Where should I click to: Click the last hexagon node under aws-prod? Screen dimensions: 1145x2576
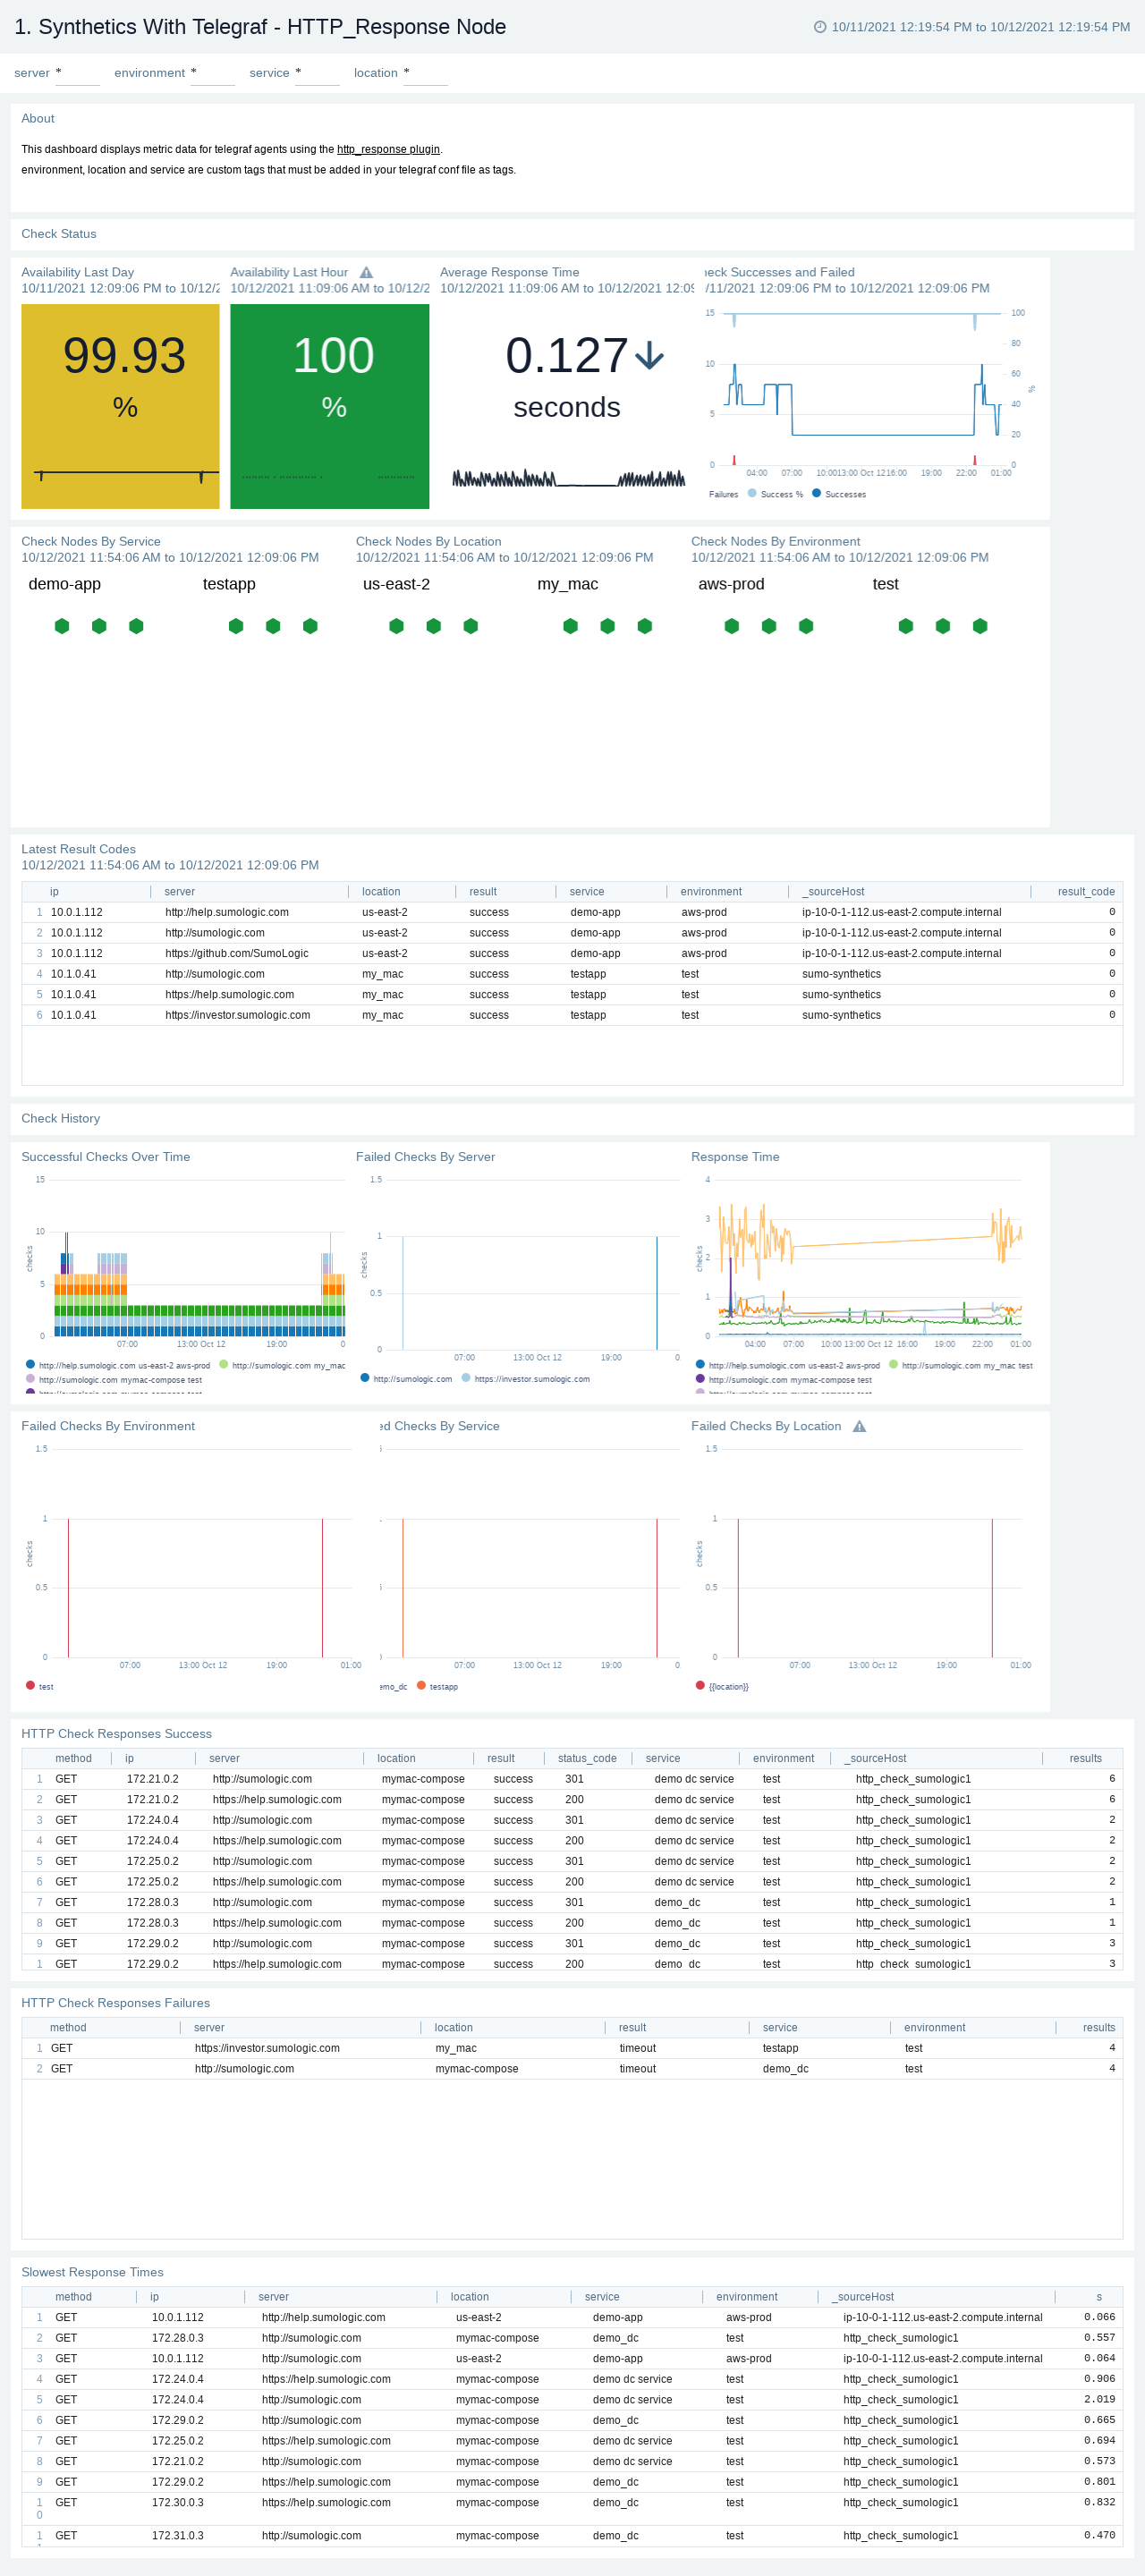click(806, 626)
